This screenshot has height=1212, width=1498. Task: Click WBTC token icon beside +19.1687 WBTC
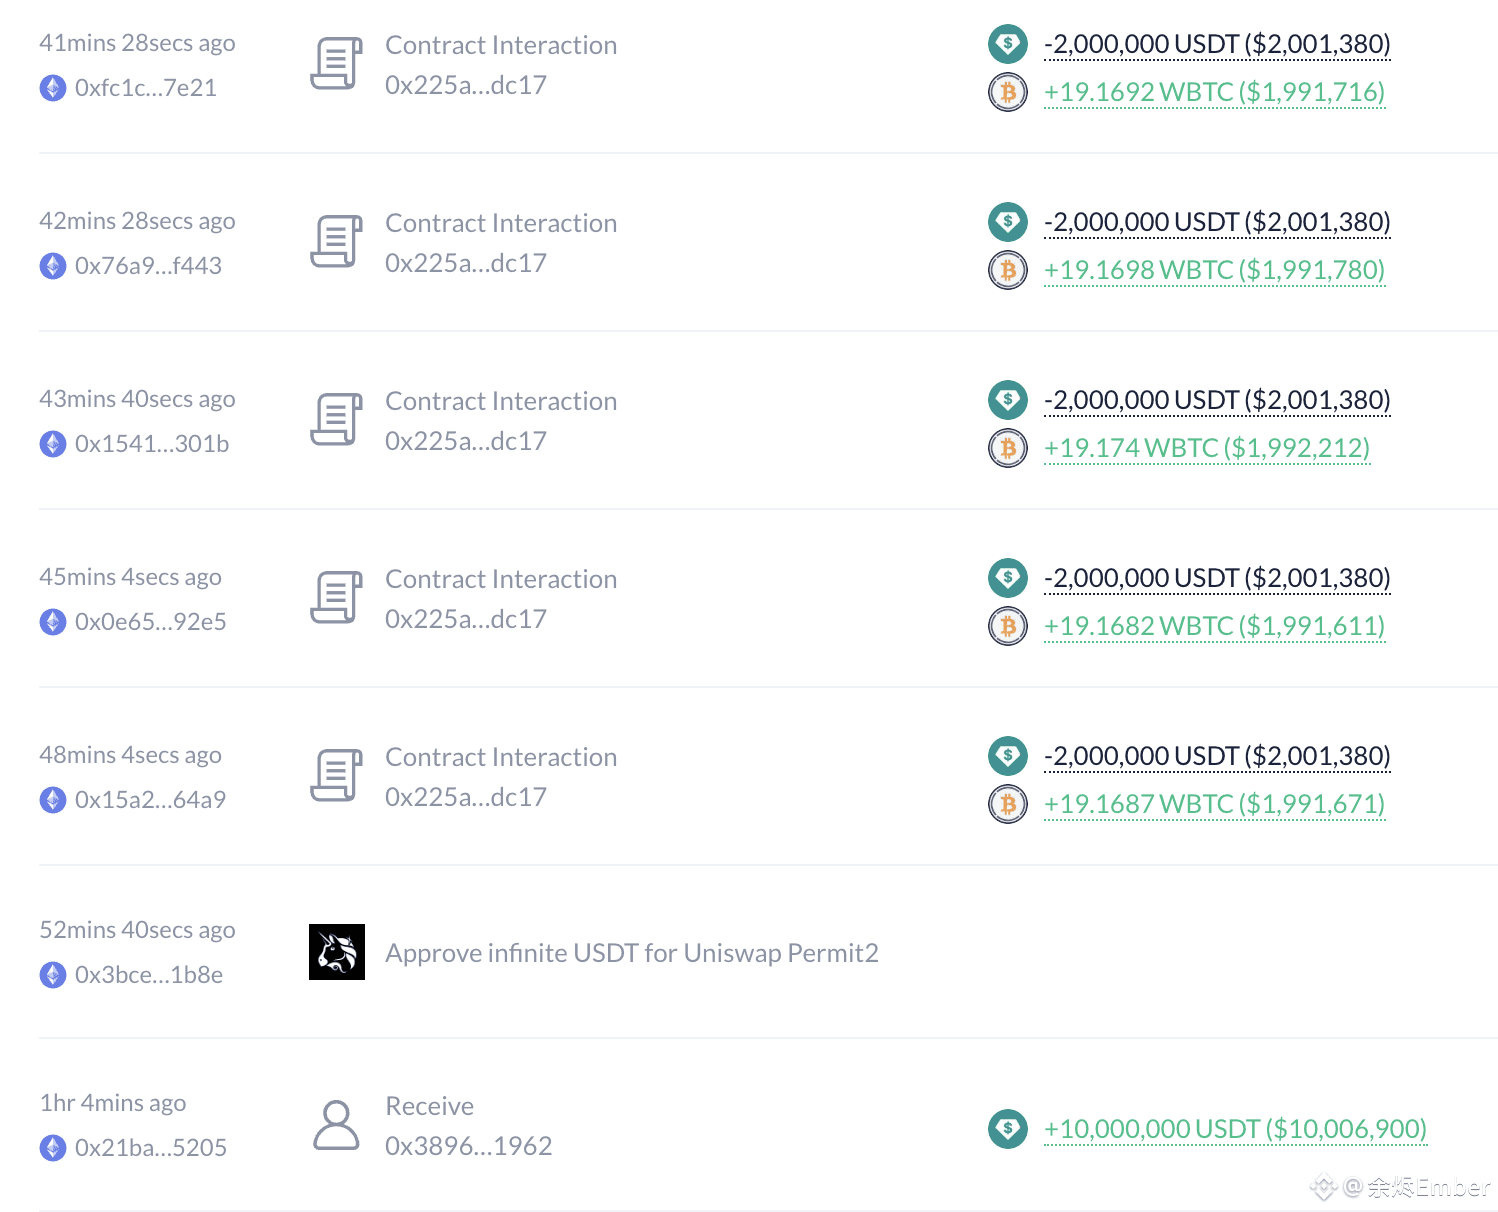tap(1008, 804)
